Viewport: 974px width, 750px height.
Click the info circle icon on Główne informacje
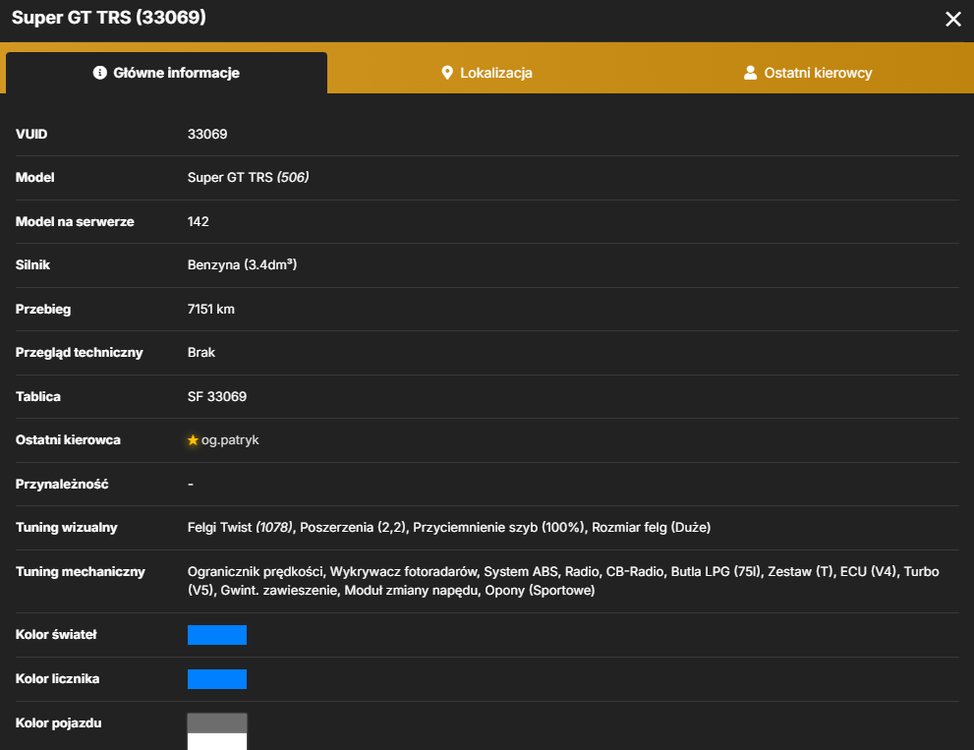99,73
